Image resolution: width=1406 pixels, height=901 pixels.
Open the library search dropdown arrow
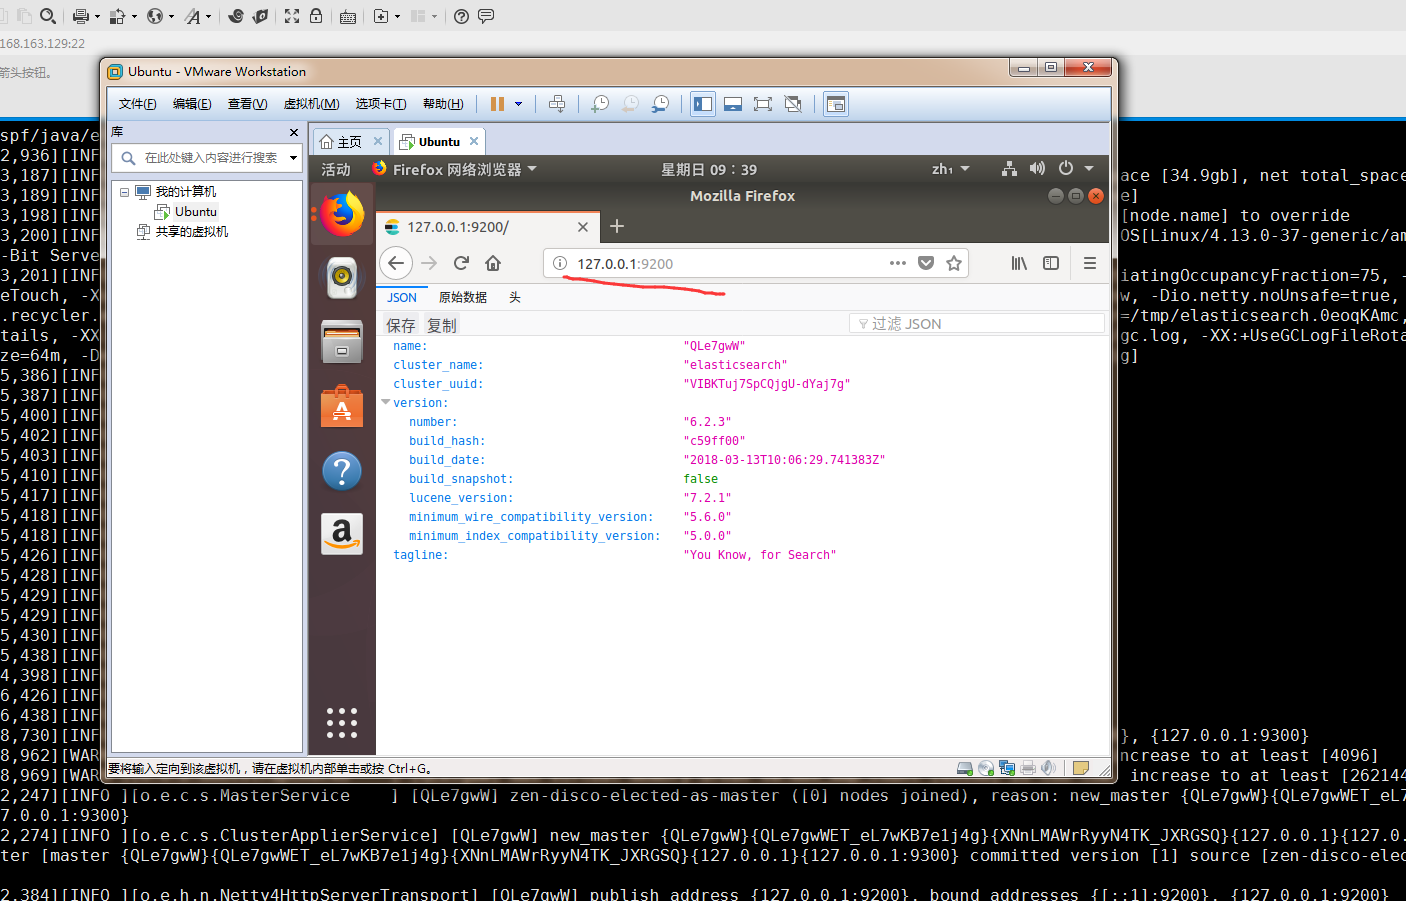pos(293,158)
